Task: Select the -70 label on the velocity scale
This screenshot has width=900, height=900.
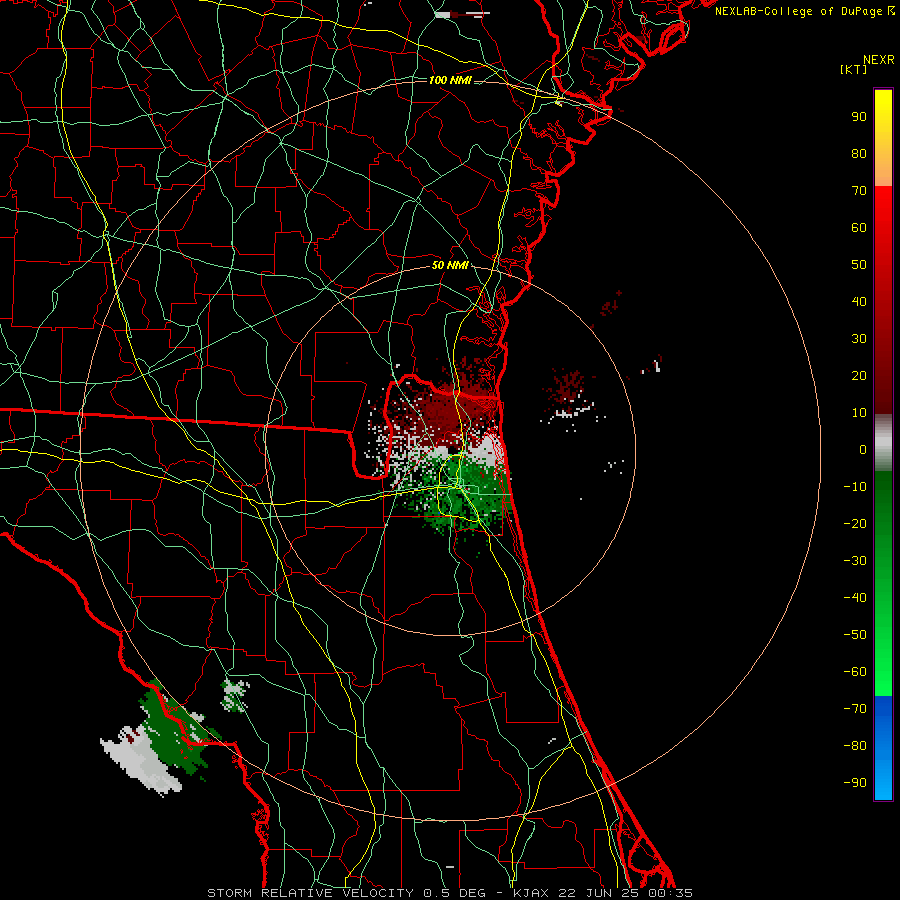Action: [x=855, y=709]
